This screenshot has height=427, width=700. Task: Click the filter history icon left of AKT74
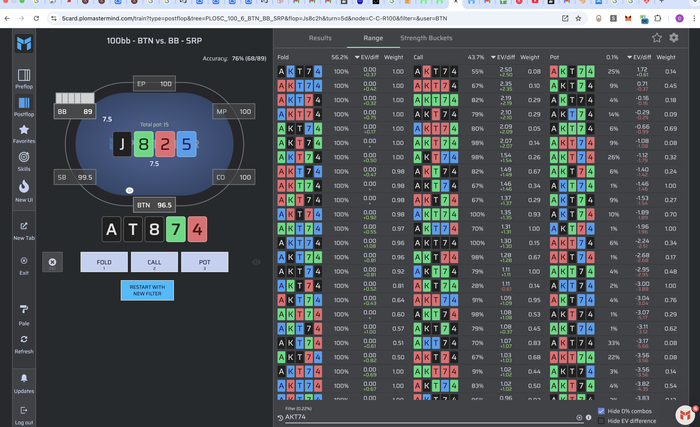click(280, 418)
